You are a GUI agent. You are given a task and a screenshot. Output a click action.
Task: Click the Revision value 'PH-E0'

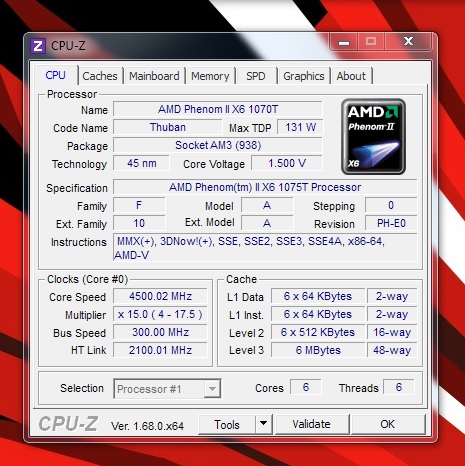pyautogui.click(x=391, y=223)
